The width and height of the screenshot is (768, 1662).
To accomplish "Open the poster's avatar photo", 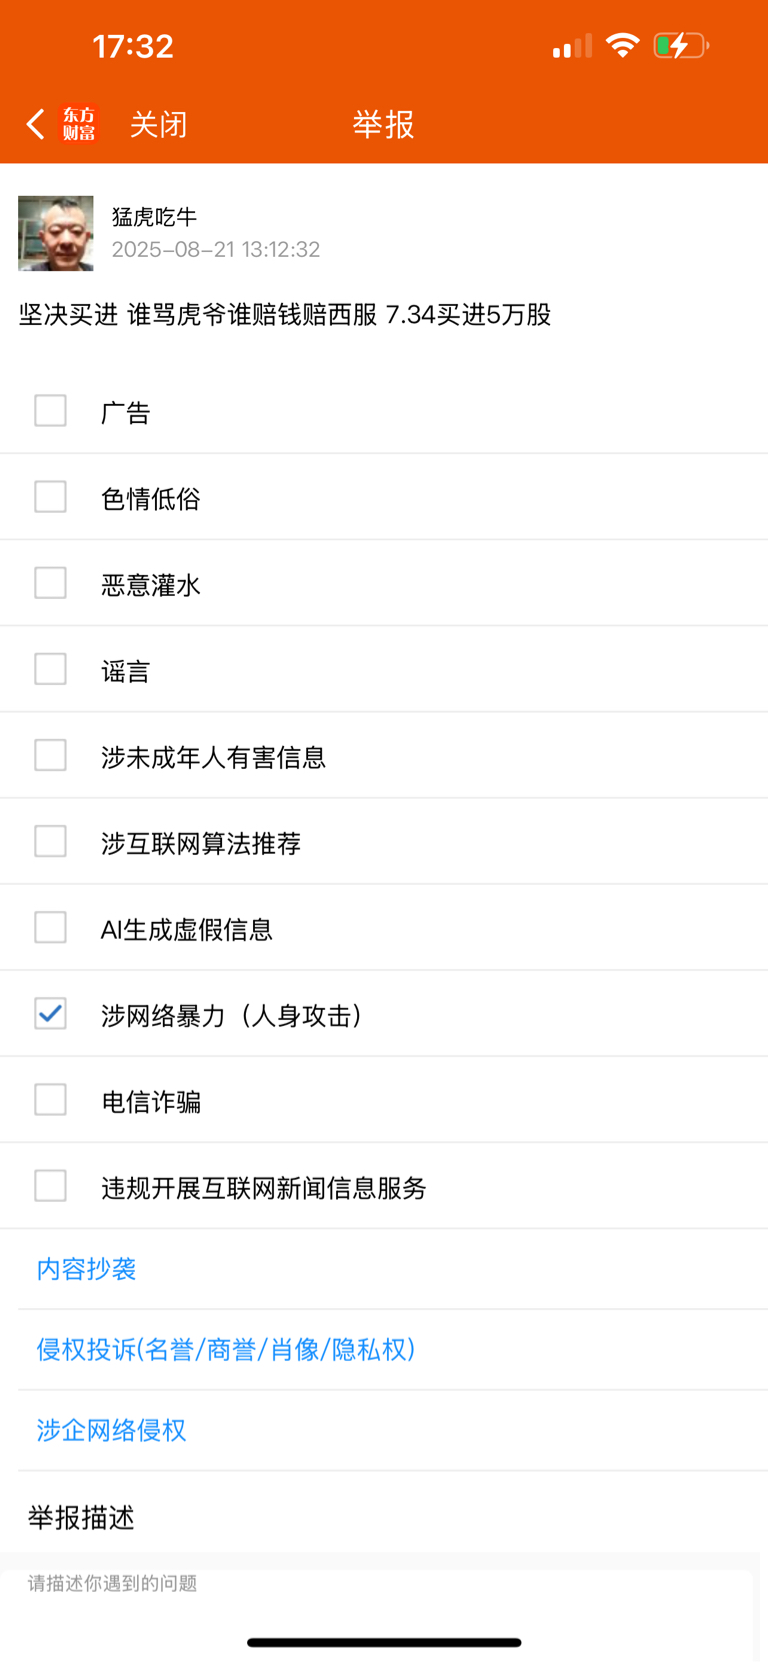I will [56, 233].
